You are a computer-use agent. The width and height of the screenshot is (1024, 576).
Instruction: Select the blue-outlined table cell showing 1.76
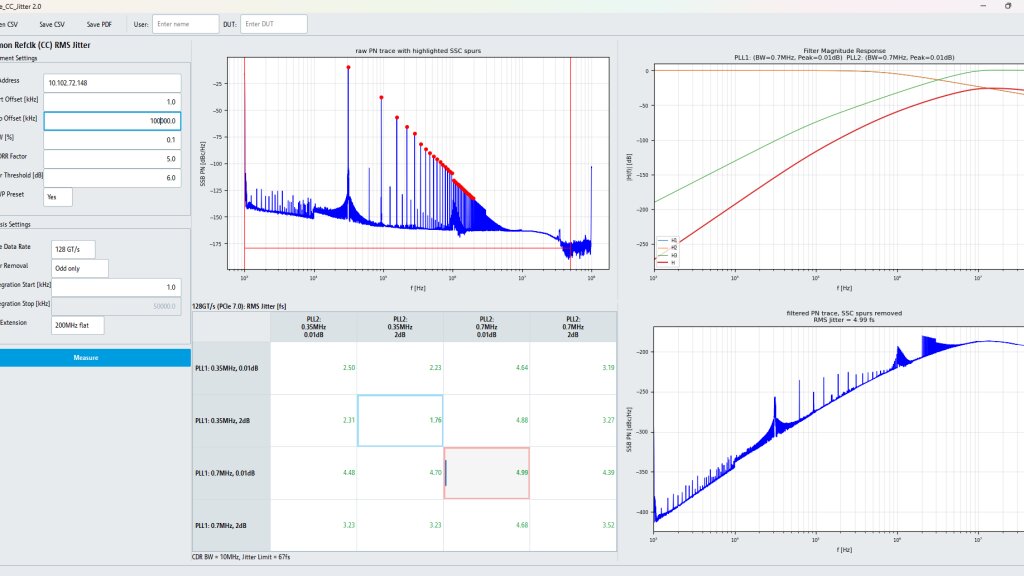point(400,421)
